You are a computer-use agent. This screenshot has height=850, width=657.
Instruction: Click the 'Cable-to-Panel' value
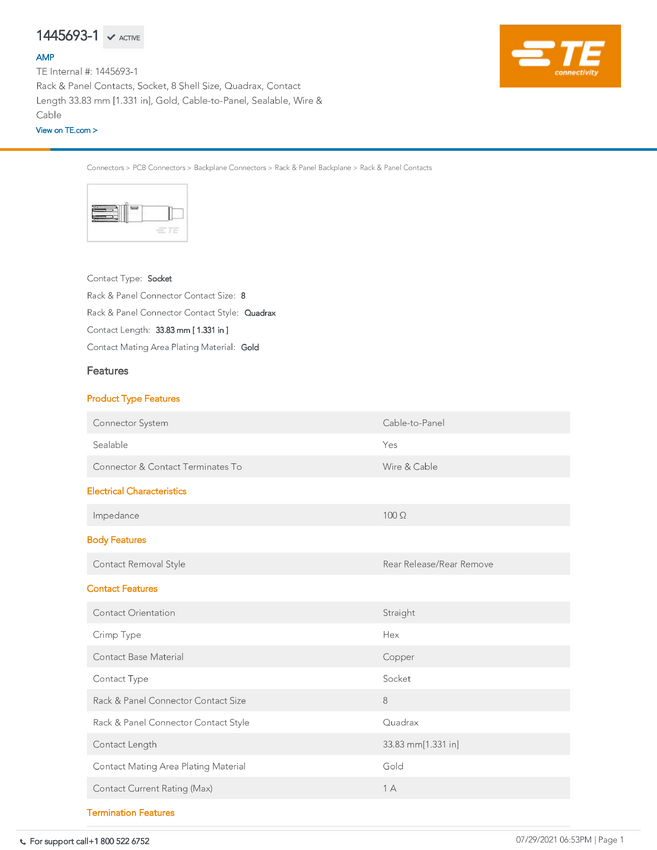point(414,423)
